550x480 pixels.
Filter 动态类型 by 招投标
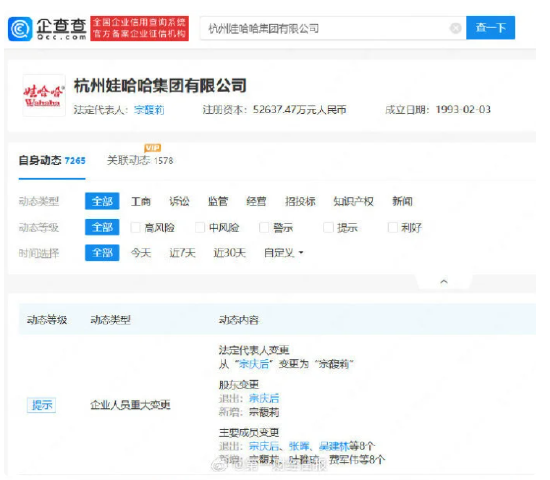pos(300,201)
